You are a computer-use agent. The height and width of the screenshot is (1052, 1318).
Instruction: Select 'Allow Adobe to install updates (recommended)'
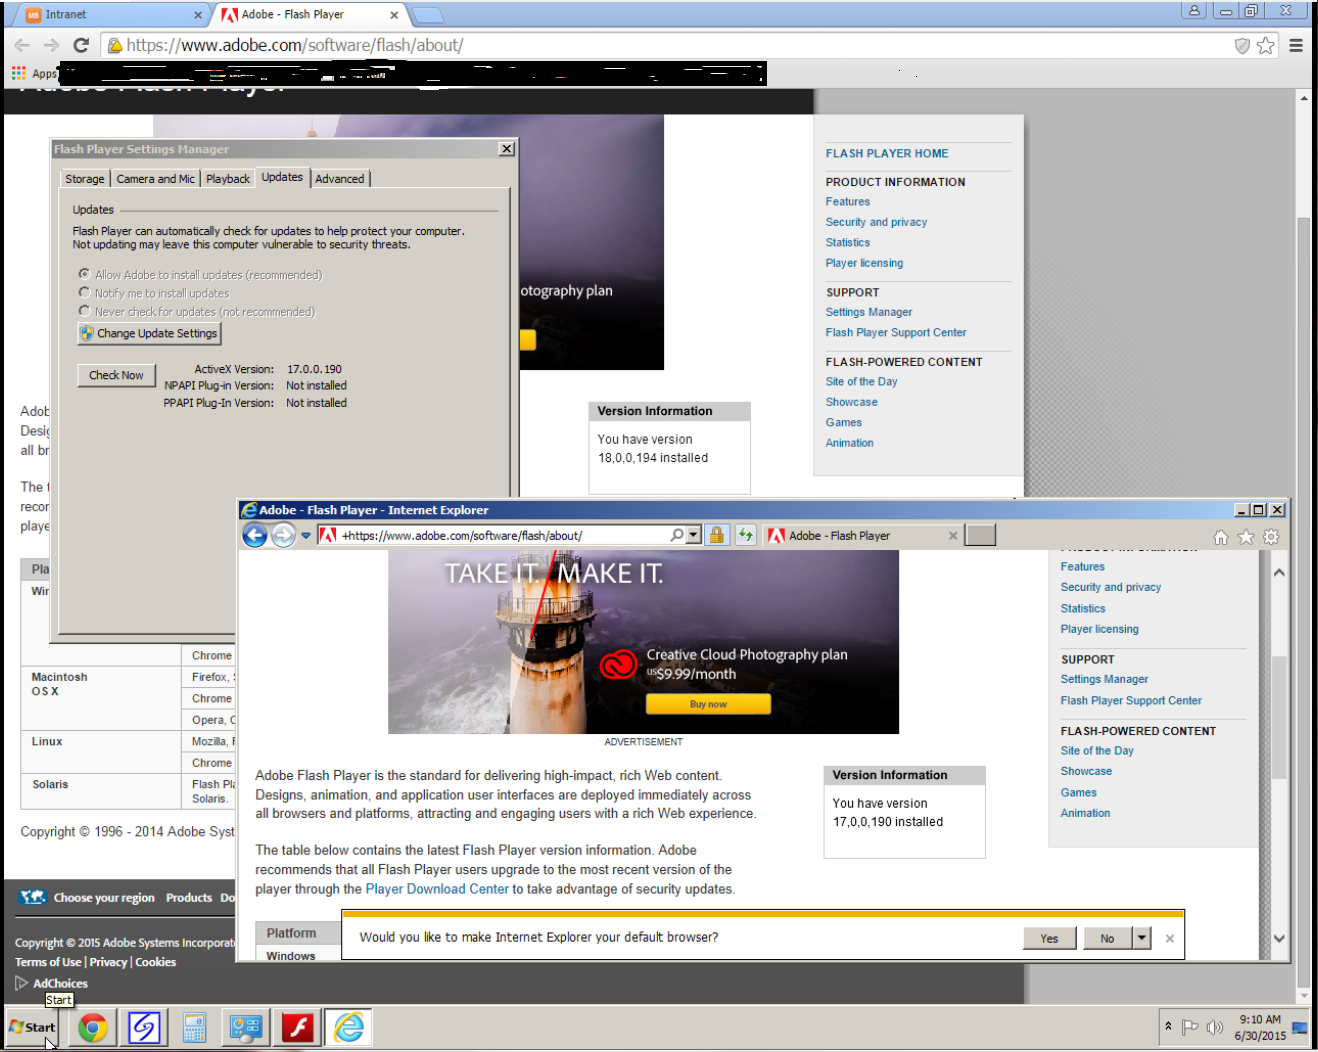coord(85,274)
